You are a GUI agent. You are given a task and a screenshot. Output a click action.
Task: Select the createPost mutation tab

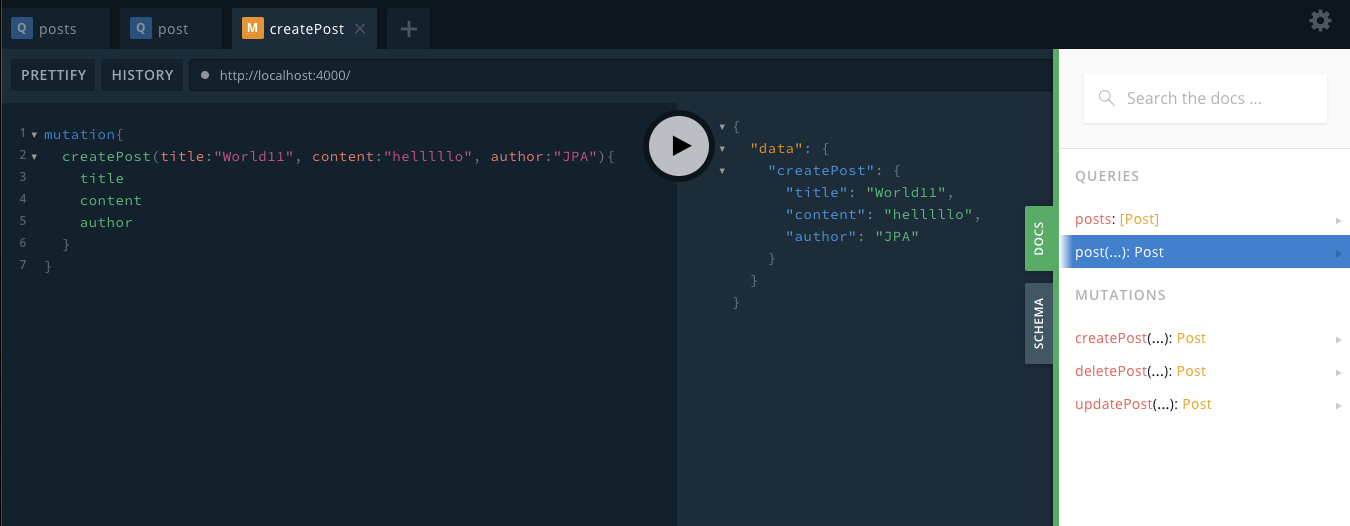tap(304, 29)
